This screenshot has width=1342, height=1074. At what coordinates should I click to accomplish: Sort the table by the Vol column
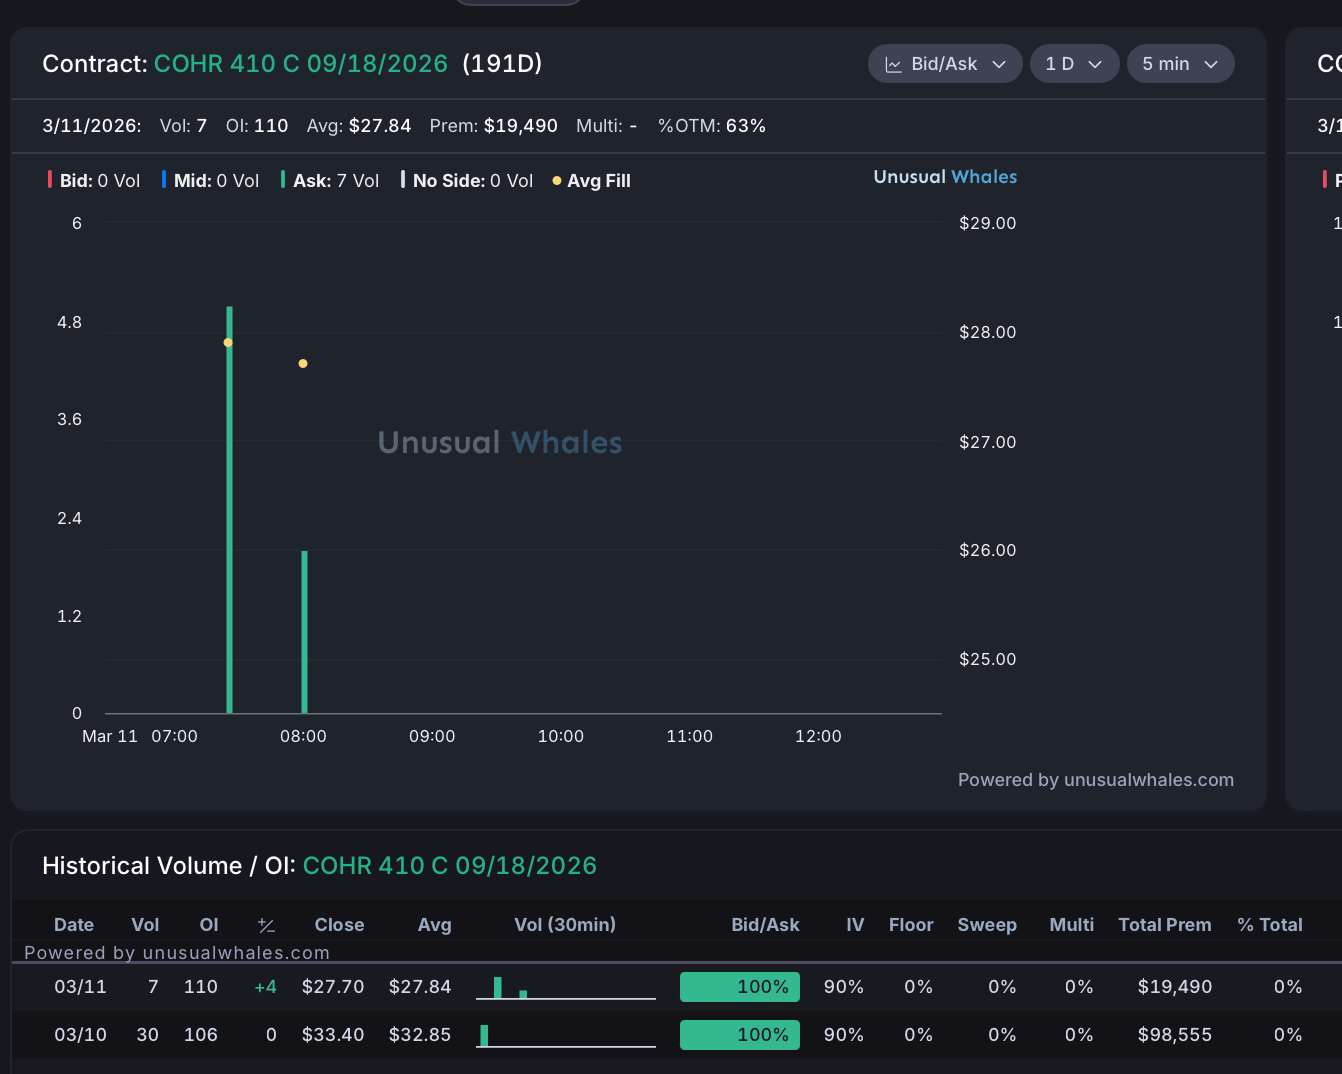(145, 925)
